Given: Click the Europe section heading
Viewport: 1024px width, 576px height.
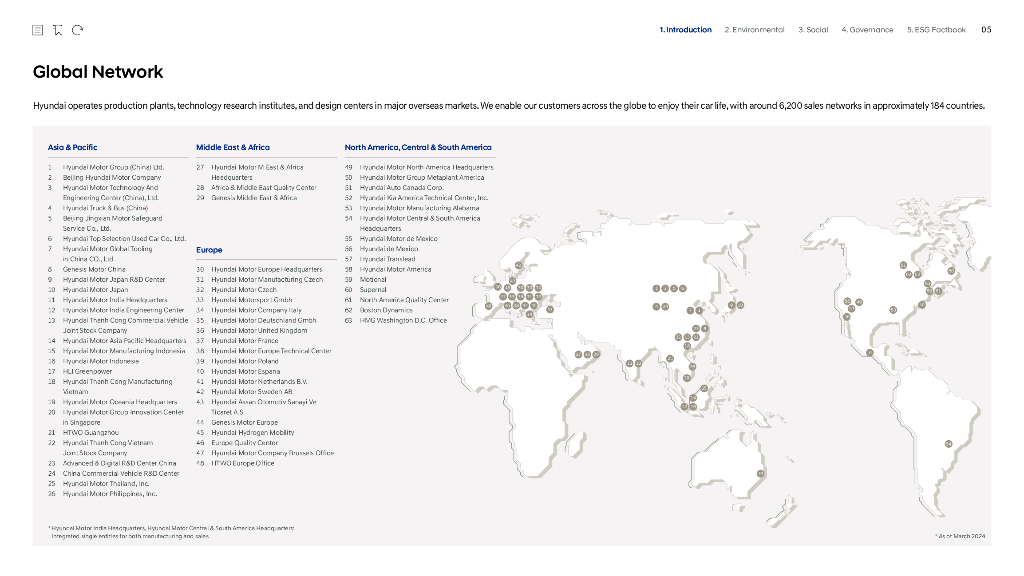Looking at the screenshot, I should tap(209, 250).
